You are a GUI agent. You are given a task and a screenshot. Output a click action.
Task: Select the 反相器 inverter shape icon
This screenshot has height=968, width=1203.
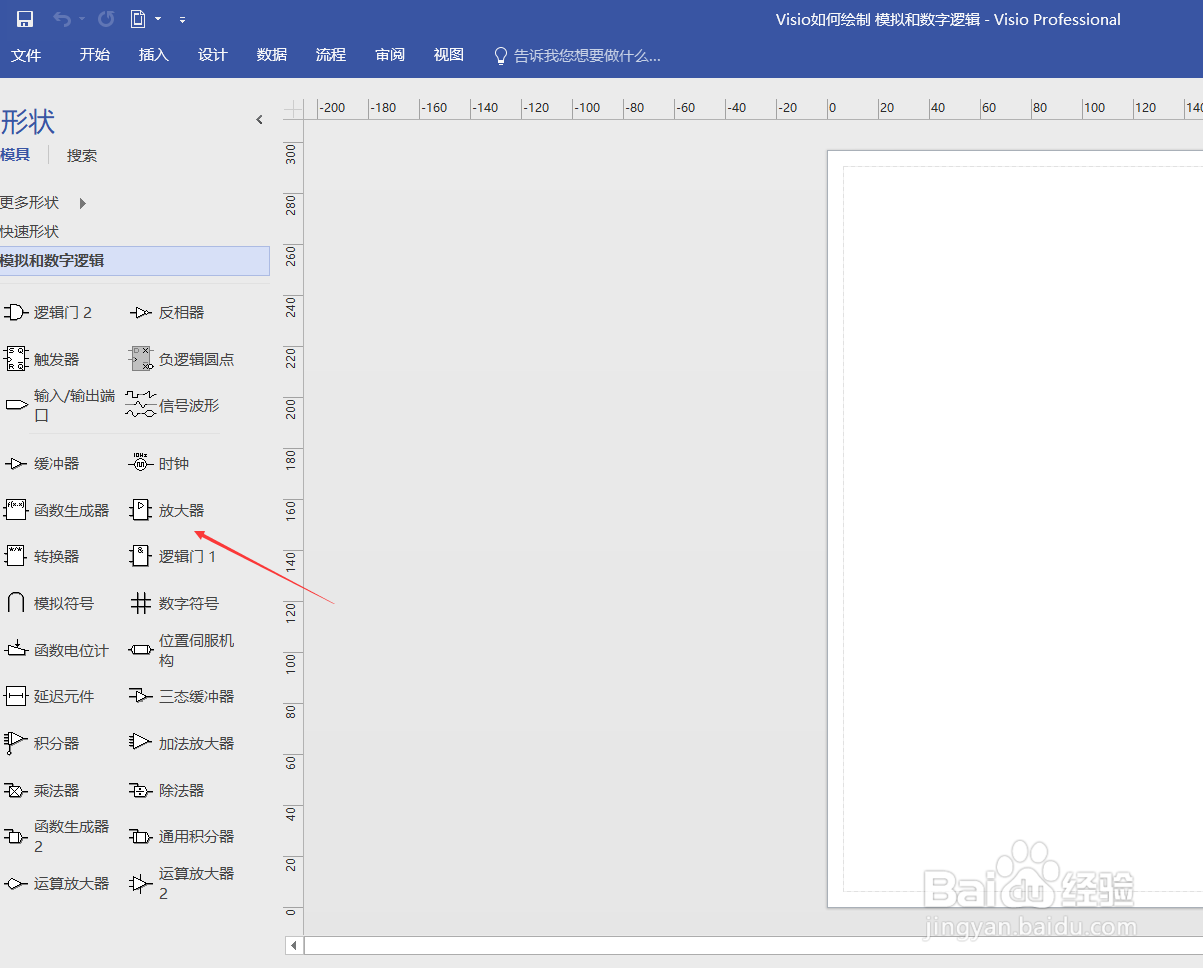pos(141,313)
